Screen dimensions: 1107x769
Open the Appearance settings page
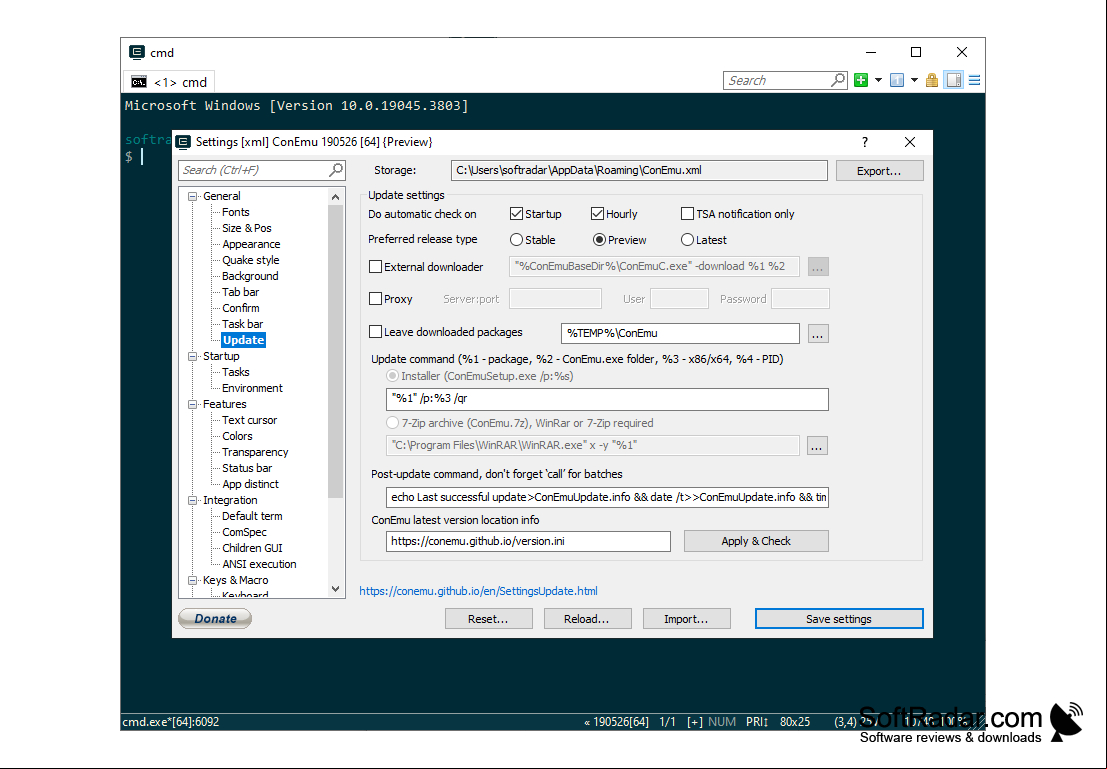251,244
